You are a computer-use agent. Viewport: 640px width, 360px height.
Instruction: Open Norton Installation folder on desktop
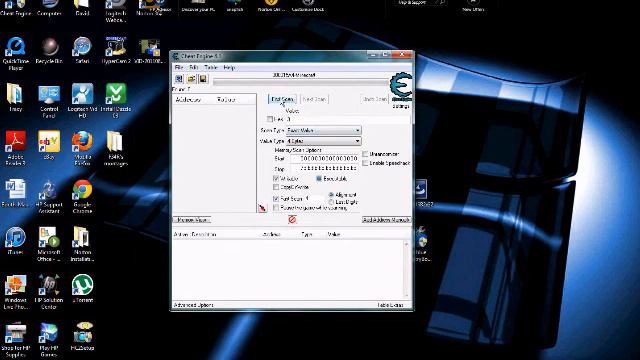click(82, 244)
